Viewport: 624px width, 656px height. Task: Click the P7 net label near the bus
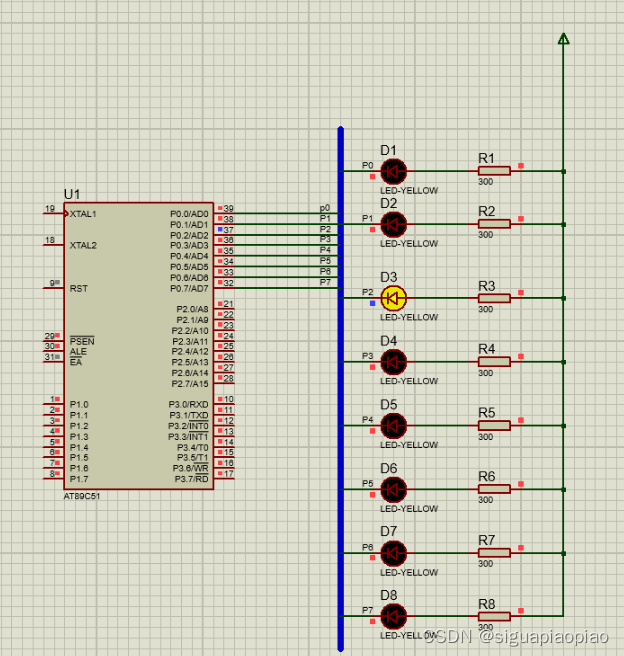[x=325, y=282]
